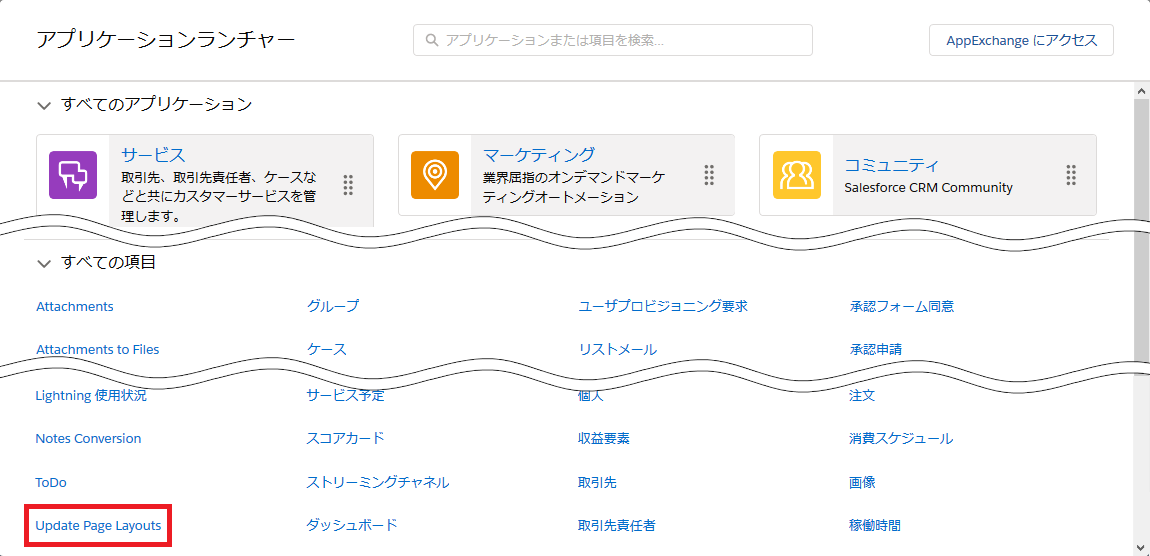Open the リストメール item
Screen dimensions: 1150x556
click(x=618, y=349)
